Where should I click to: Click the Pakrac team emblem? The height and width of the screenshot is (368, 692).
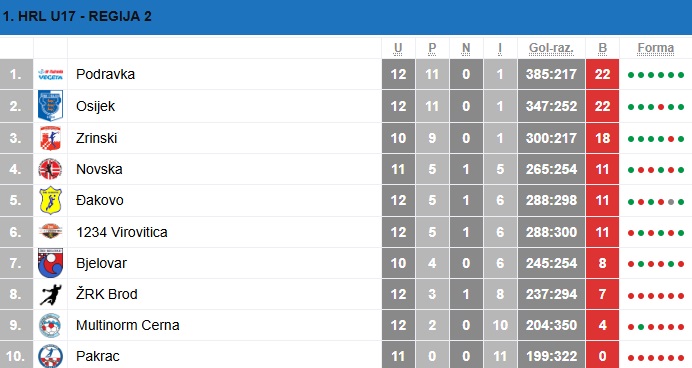[x=50, y=356]
